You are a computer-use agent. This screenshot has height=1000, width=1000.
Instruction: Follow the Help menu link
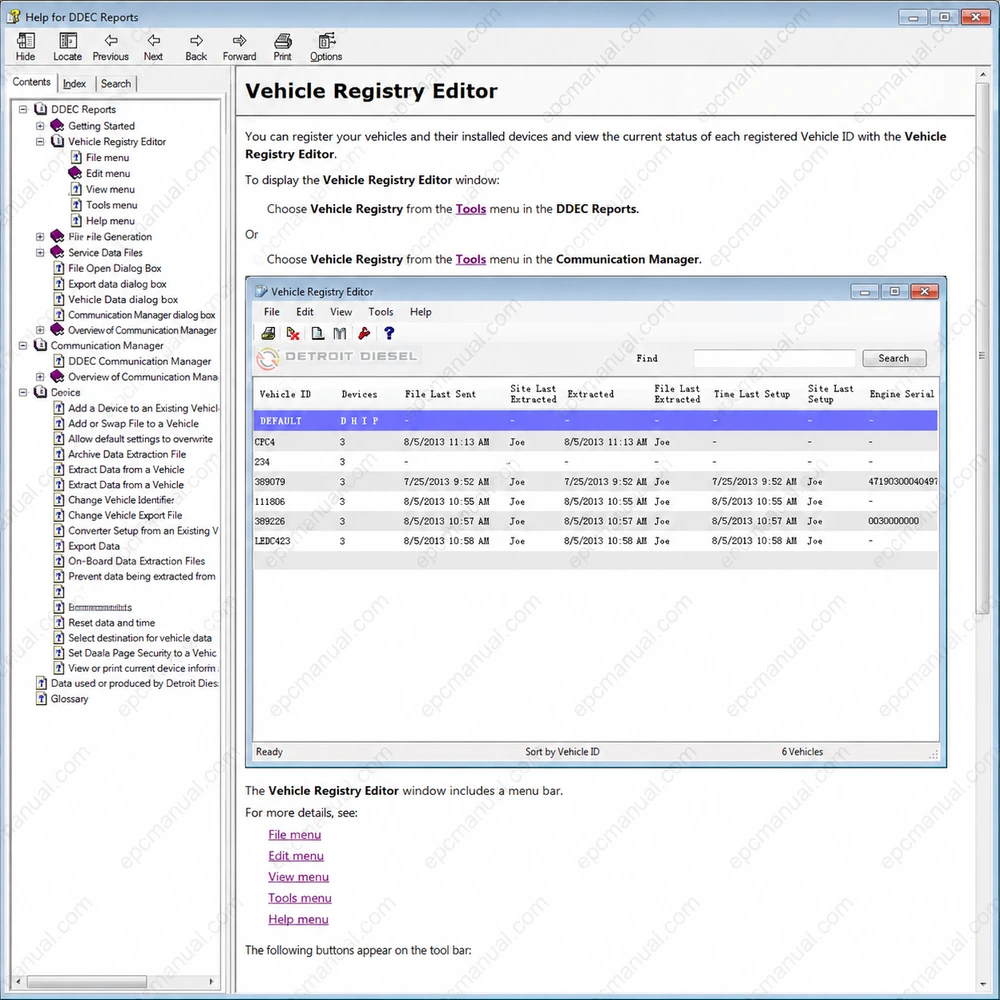(298, 918)
